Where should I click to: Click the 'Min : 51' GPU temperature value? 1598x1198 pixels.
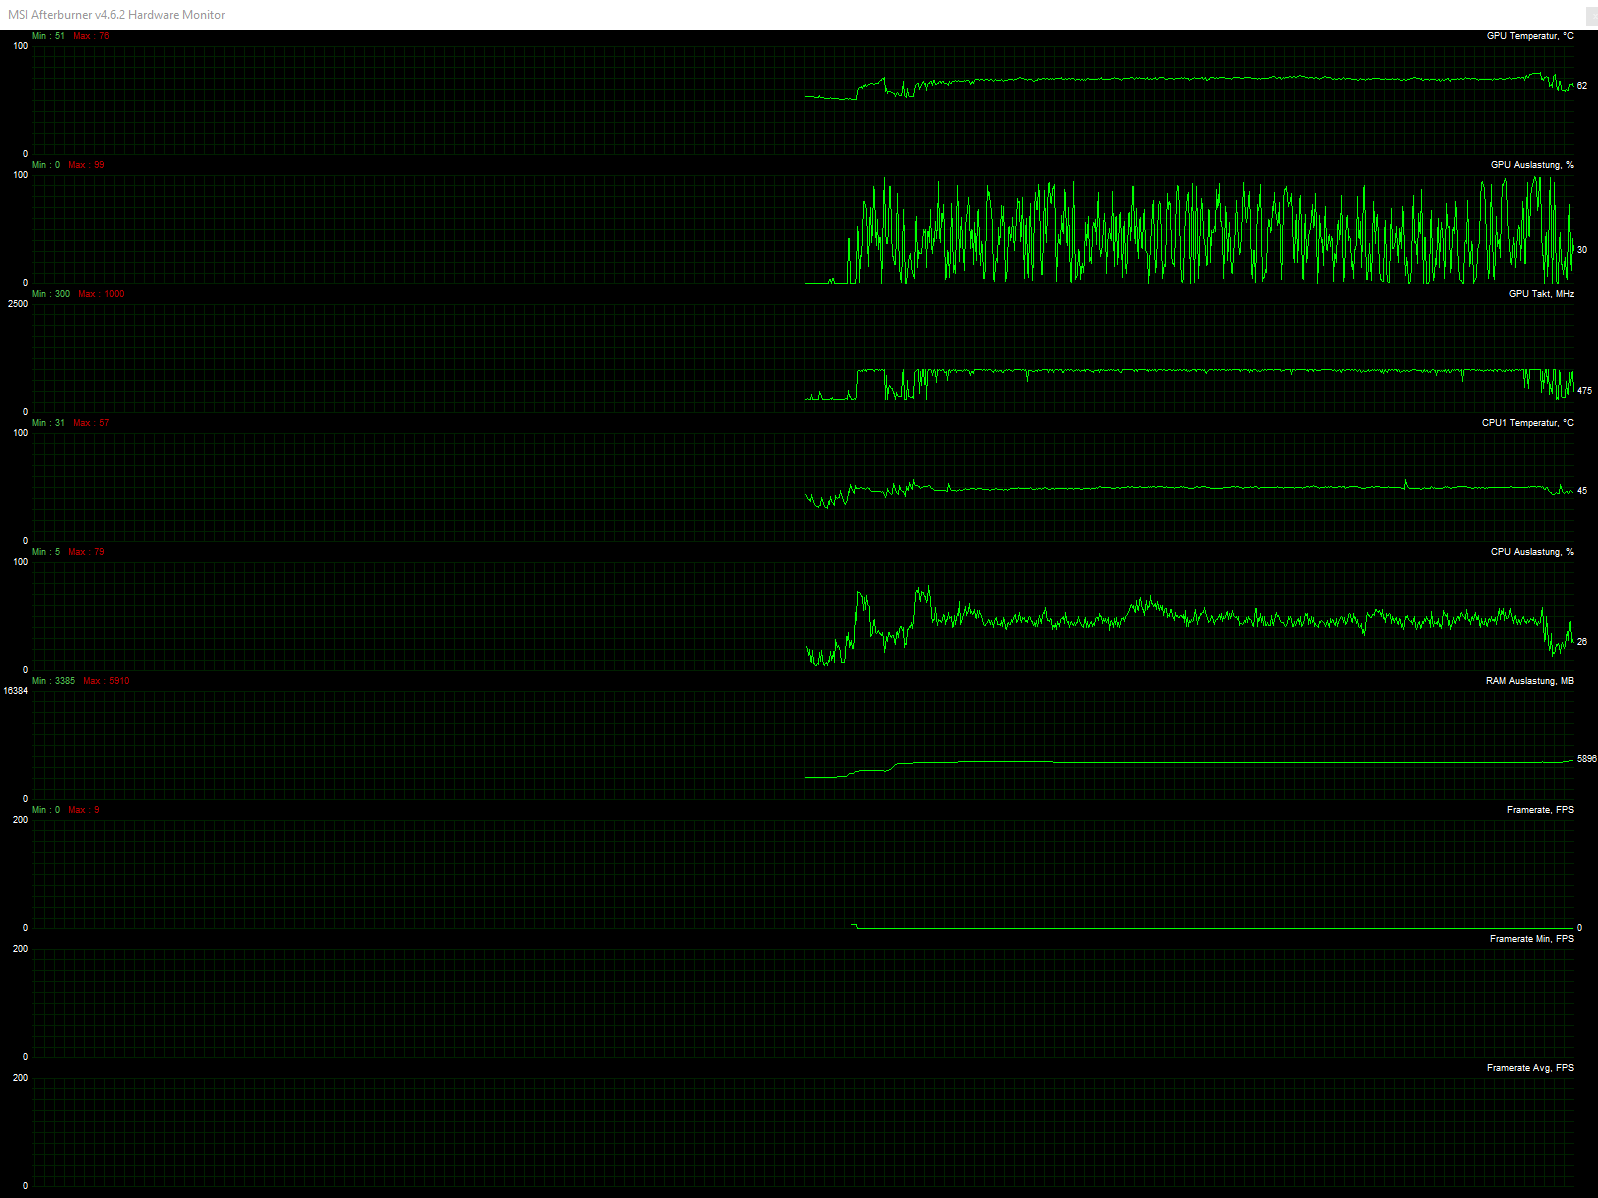(x=48, y=36)
